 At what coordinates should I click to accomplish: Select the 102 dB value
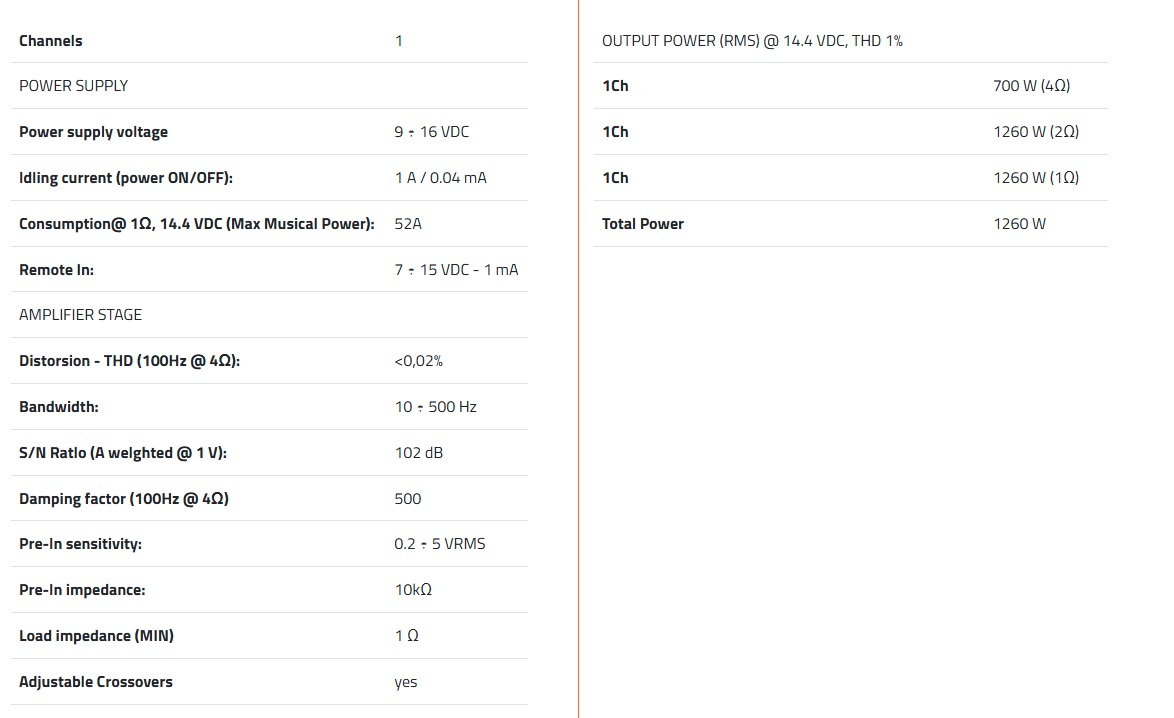[418, 453]
